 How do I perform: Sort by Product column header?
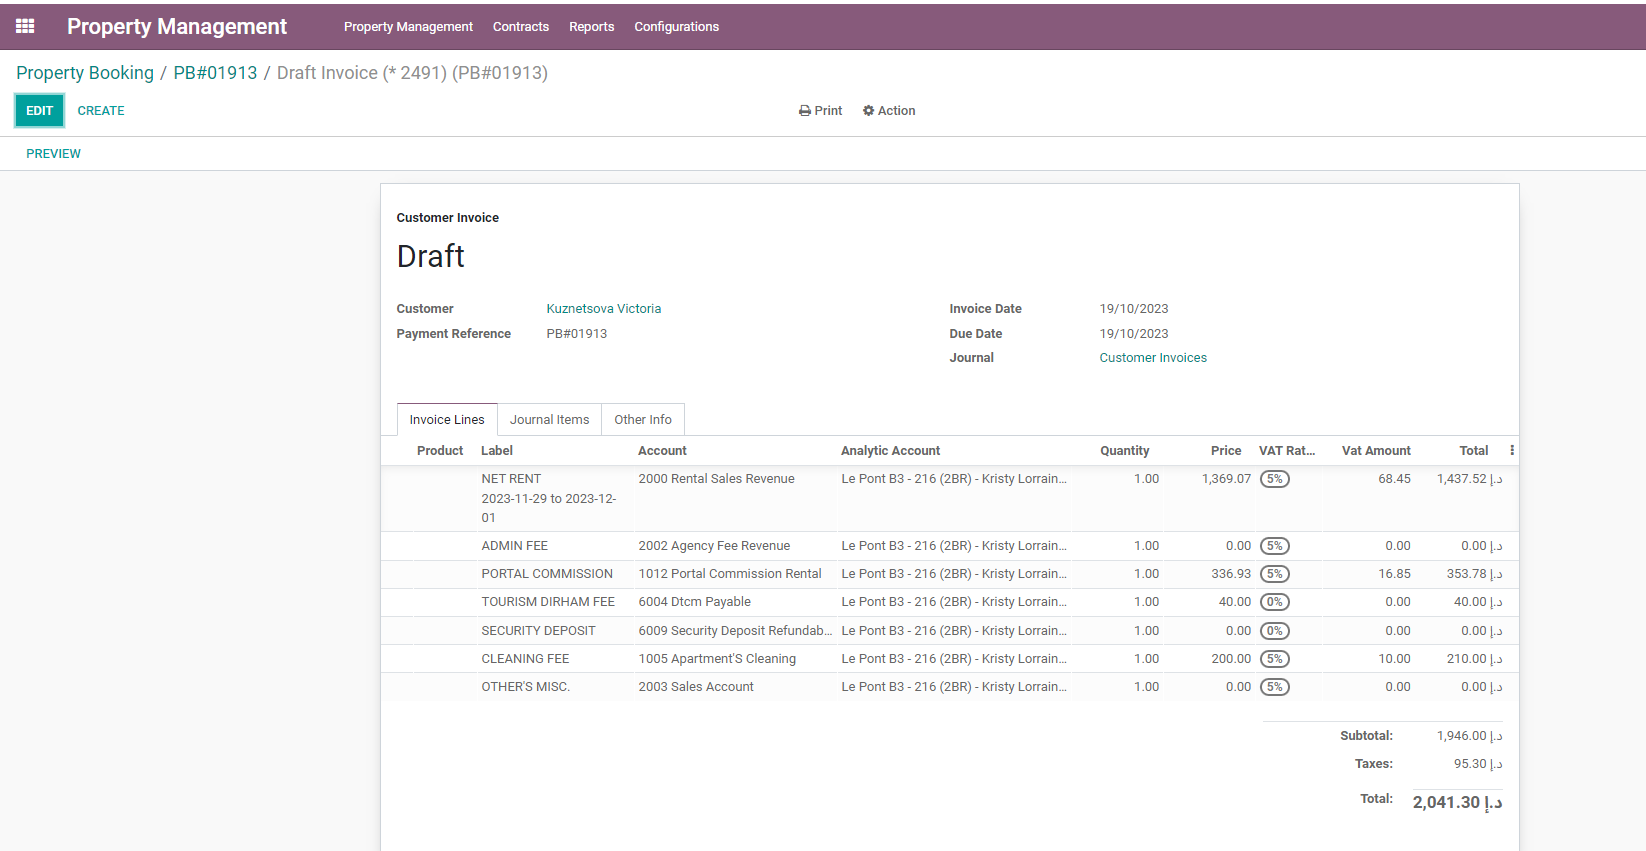440,451
